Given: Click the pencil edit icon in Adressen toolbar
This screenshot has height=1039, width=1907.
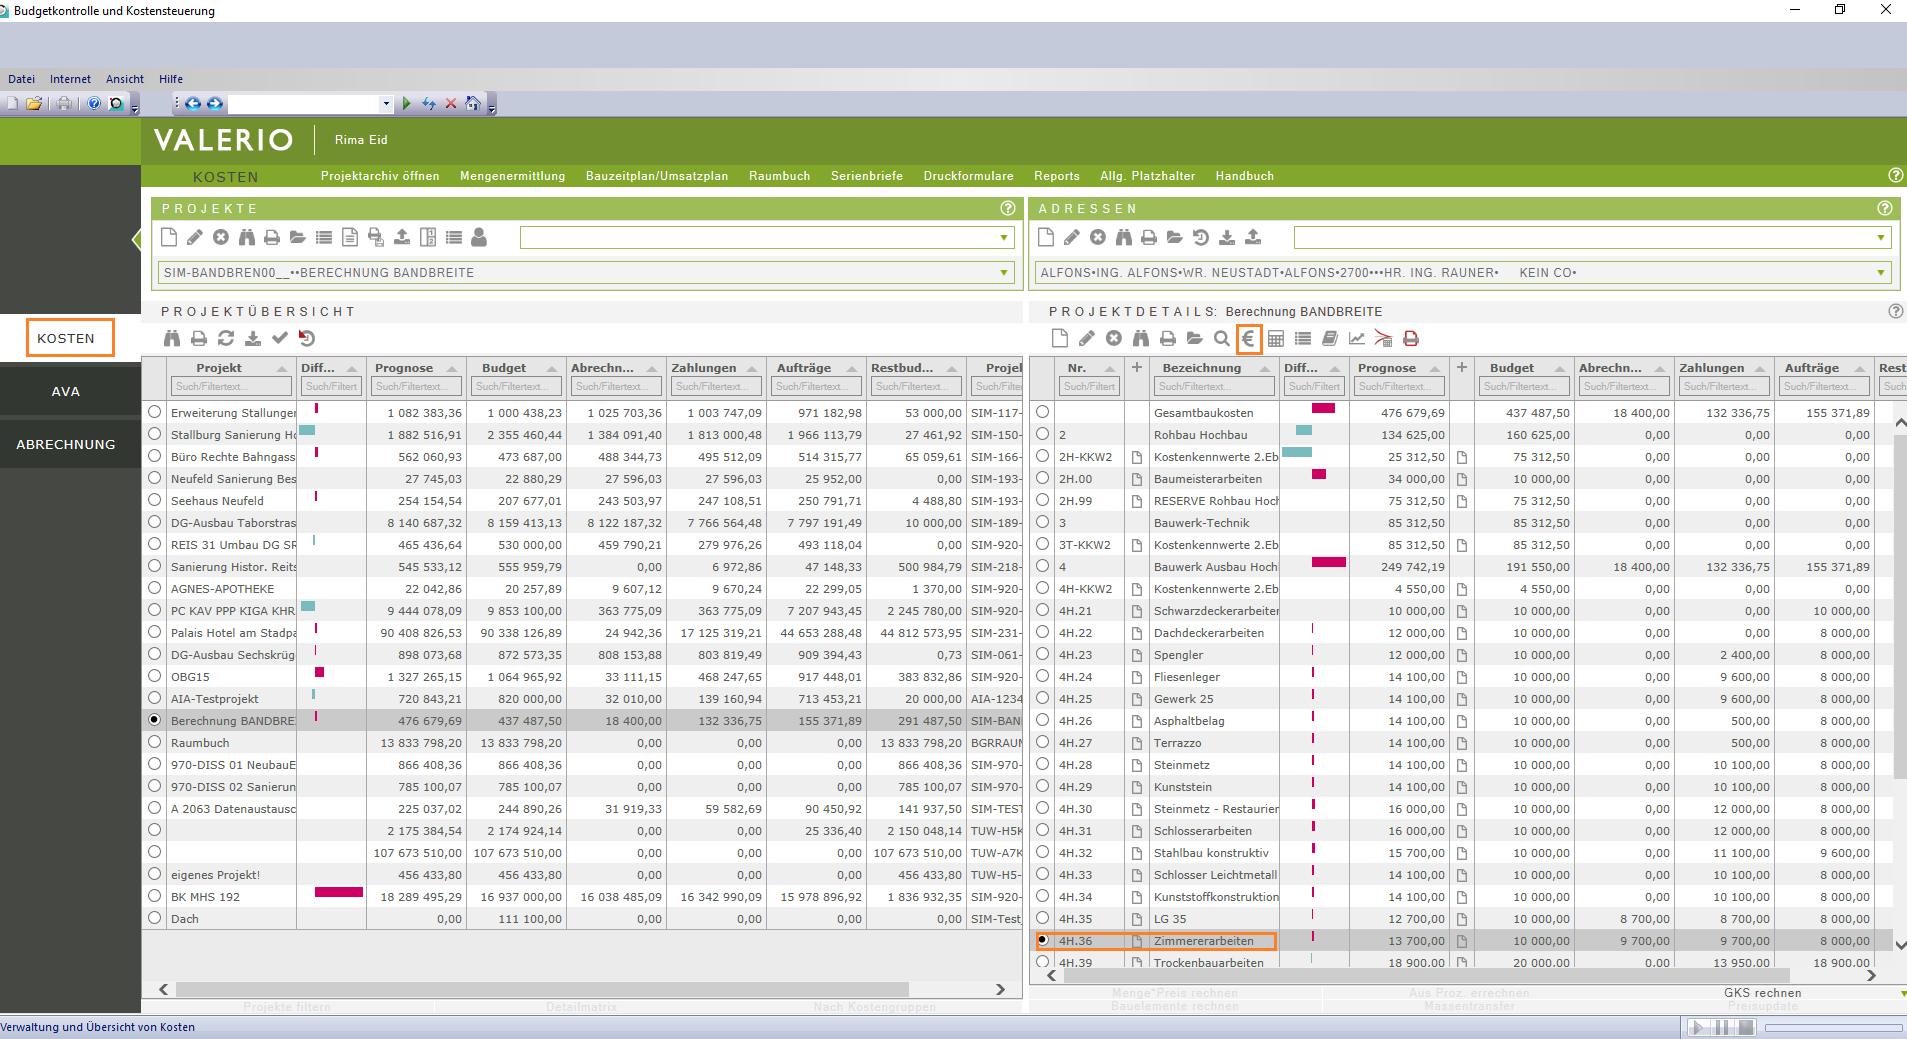Looking at the screenshot, I should (1072, 237).
